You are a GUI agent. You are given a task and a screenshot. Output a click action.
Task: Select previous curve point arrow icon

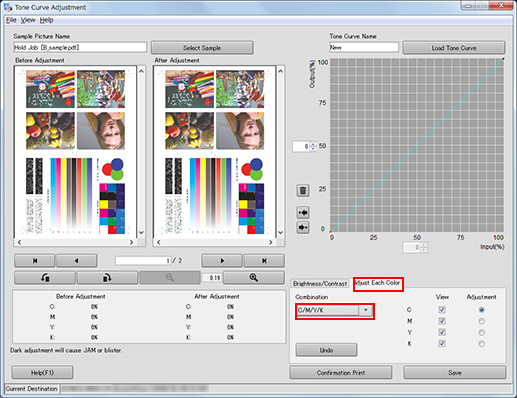coord(303,212)
